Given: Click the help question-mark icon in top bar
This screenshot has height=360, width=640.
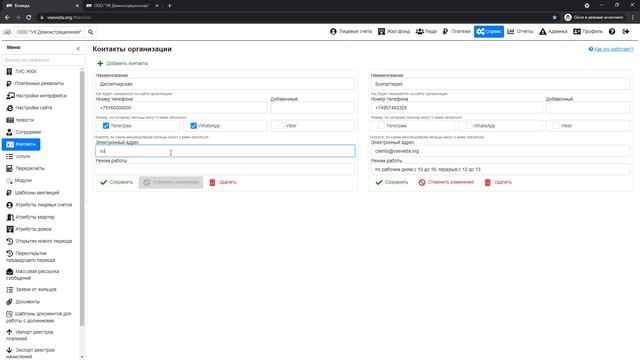Looking at the screenshot, I should (x=612, y=31).
